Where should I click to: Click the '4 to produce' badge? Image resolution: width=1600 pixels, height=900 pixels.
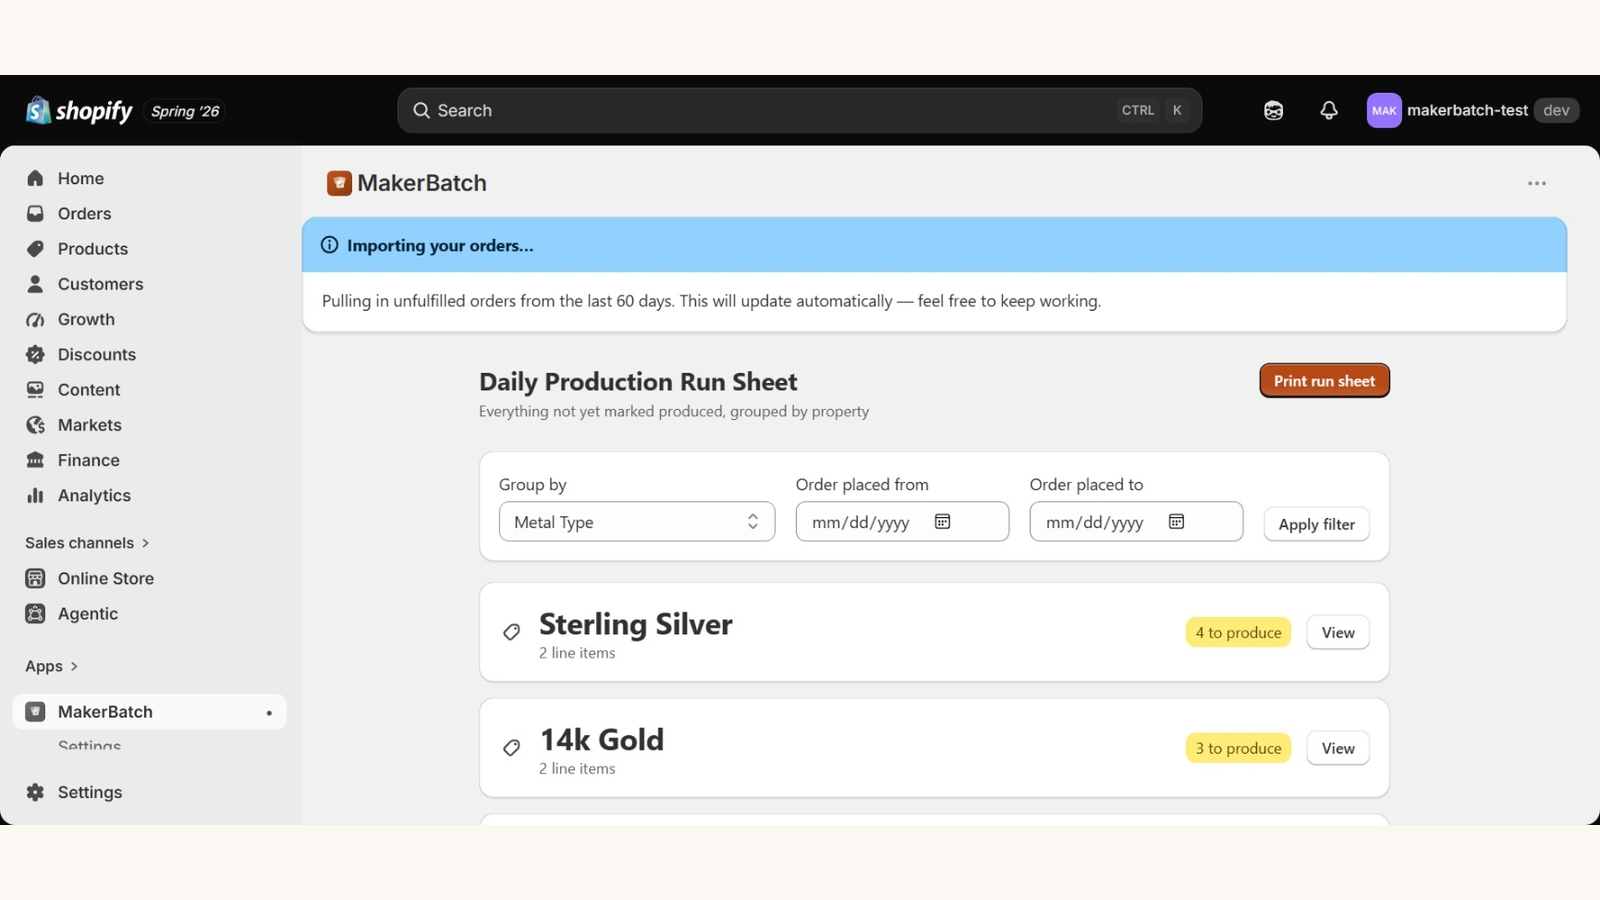(x=1238, y=632)
